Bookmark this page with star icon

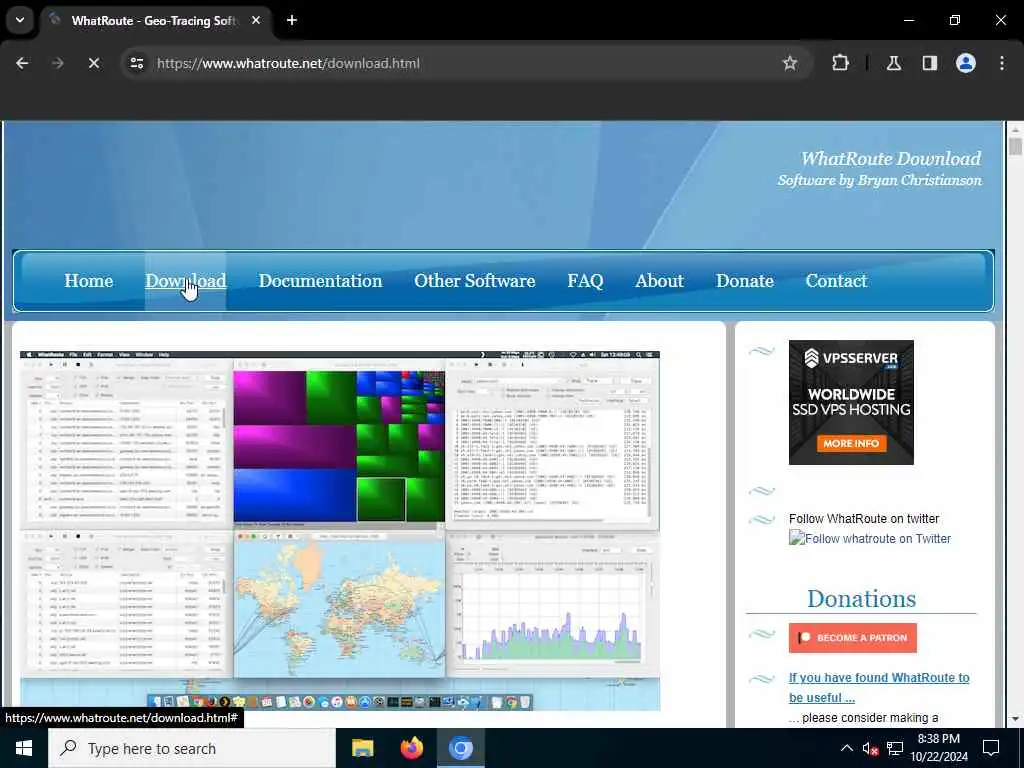click(790, 63)
